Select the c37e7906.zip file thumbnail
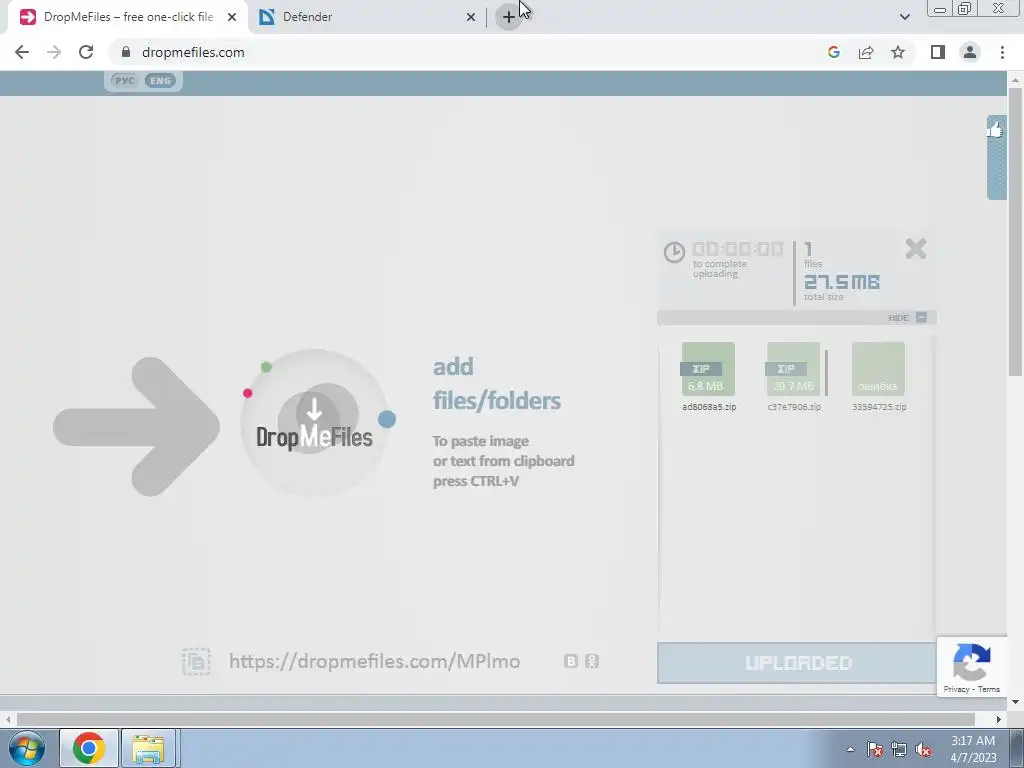The image size is (1024, 768). (793, 370)
